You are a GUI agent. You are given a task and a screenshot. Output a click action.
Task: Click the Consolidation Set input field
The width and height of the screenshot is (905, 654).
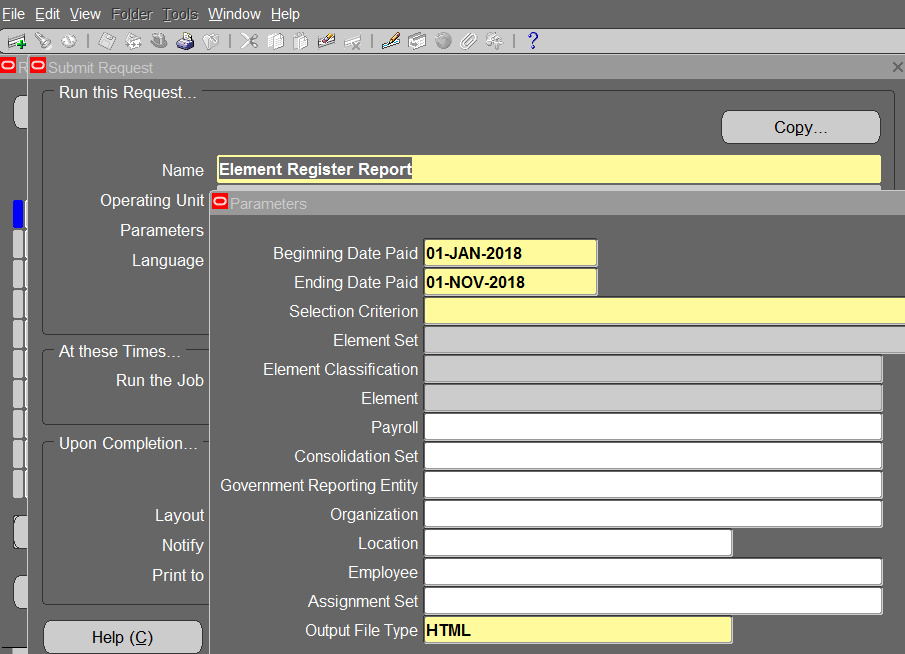(653, 456)
